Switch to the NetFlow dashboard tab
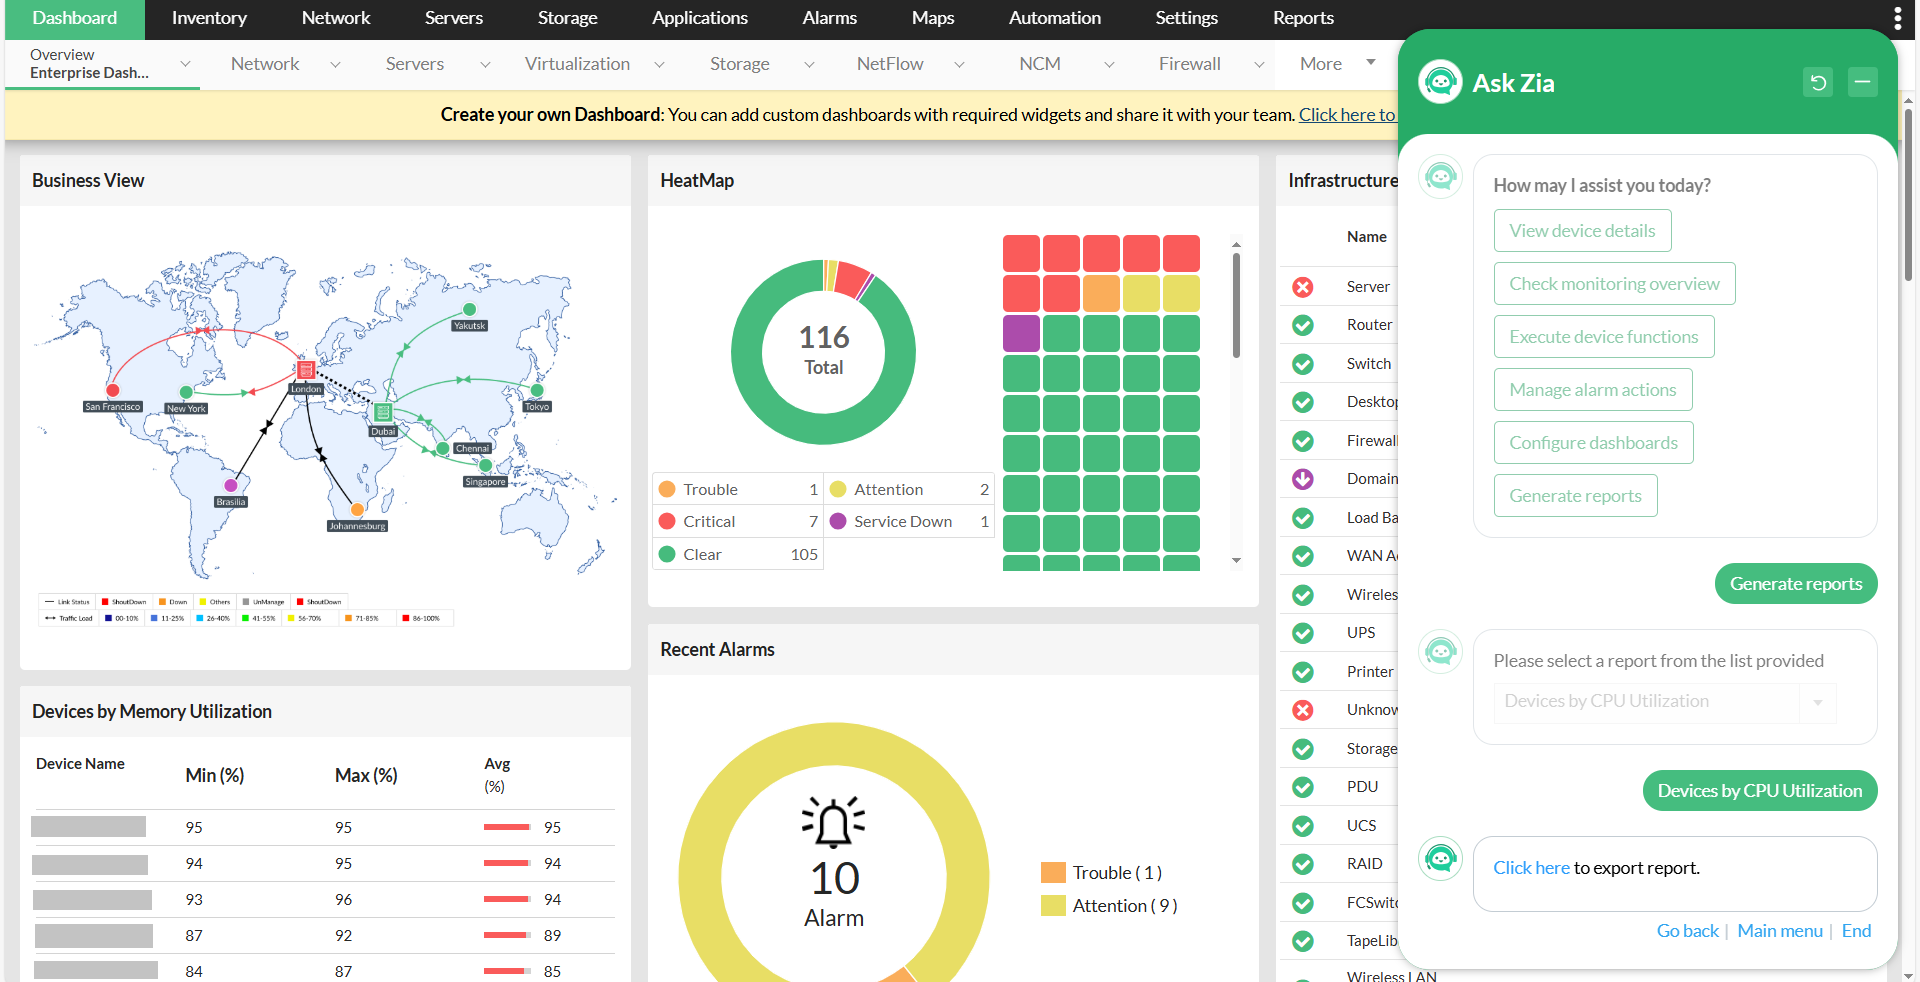This screenshot has width=1920, height=982. click(x=889, y=63)
